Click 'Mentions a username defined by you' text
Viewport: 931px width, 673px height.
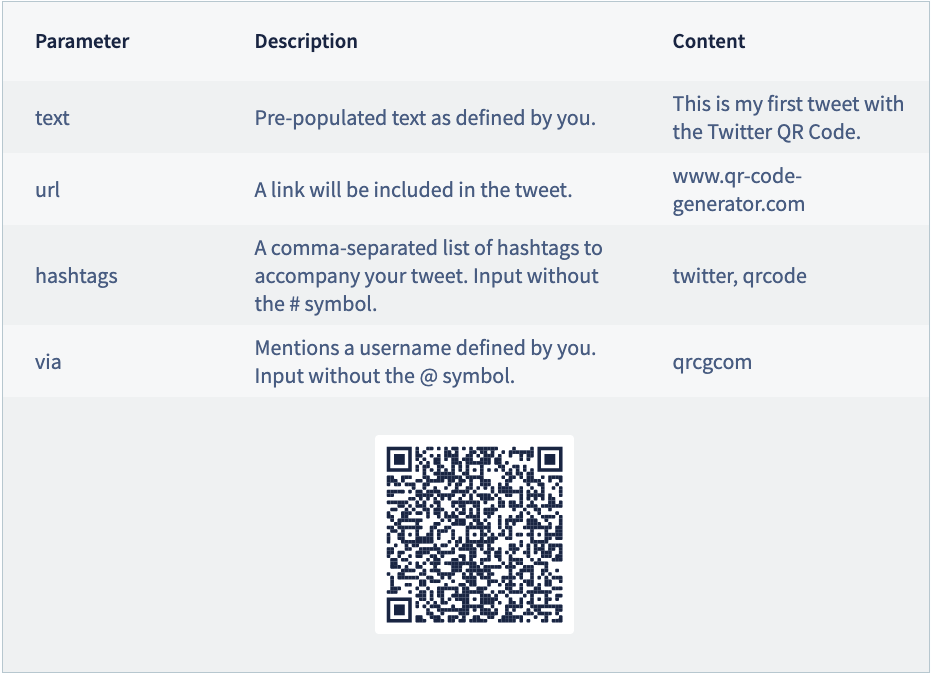coord(425,348)
